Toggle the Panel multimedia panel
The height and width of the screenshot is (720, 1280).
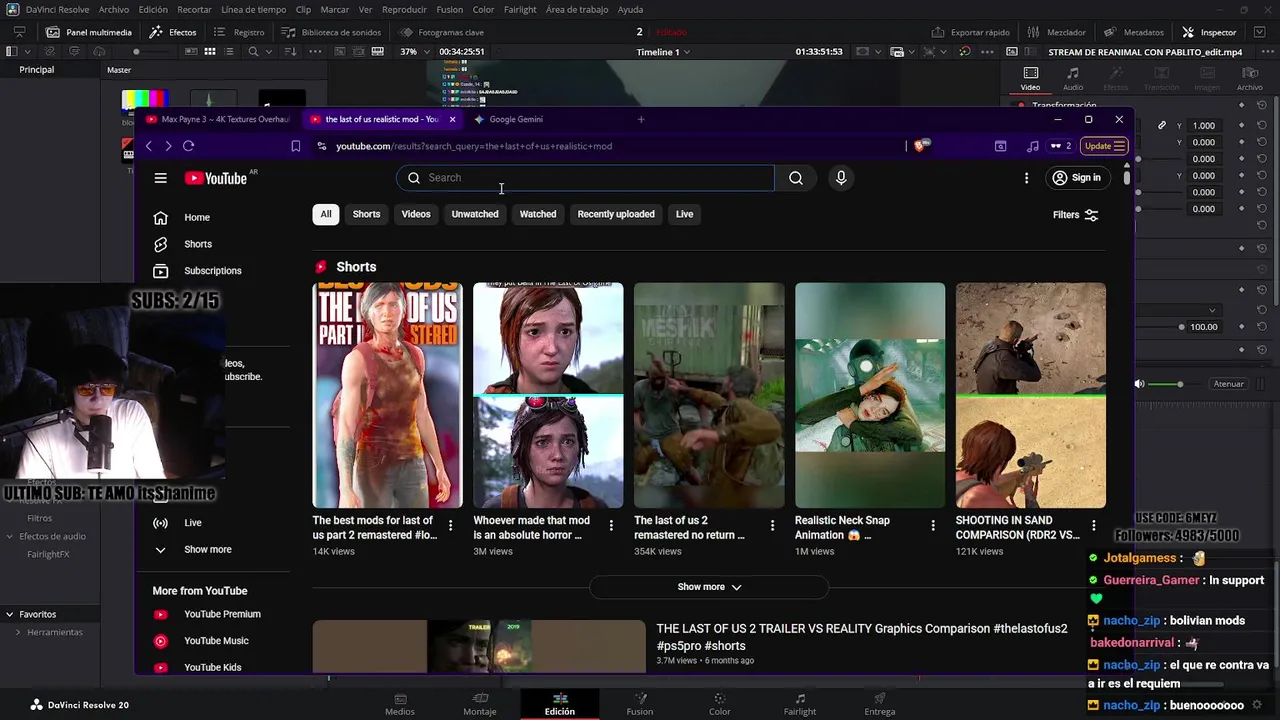pyautogui.click(x=88, y=32)
